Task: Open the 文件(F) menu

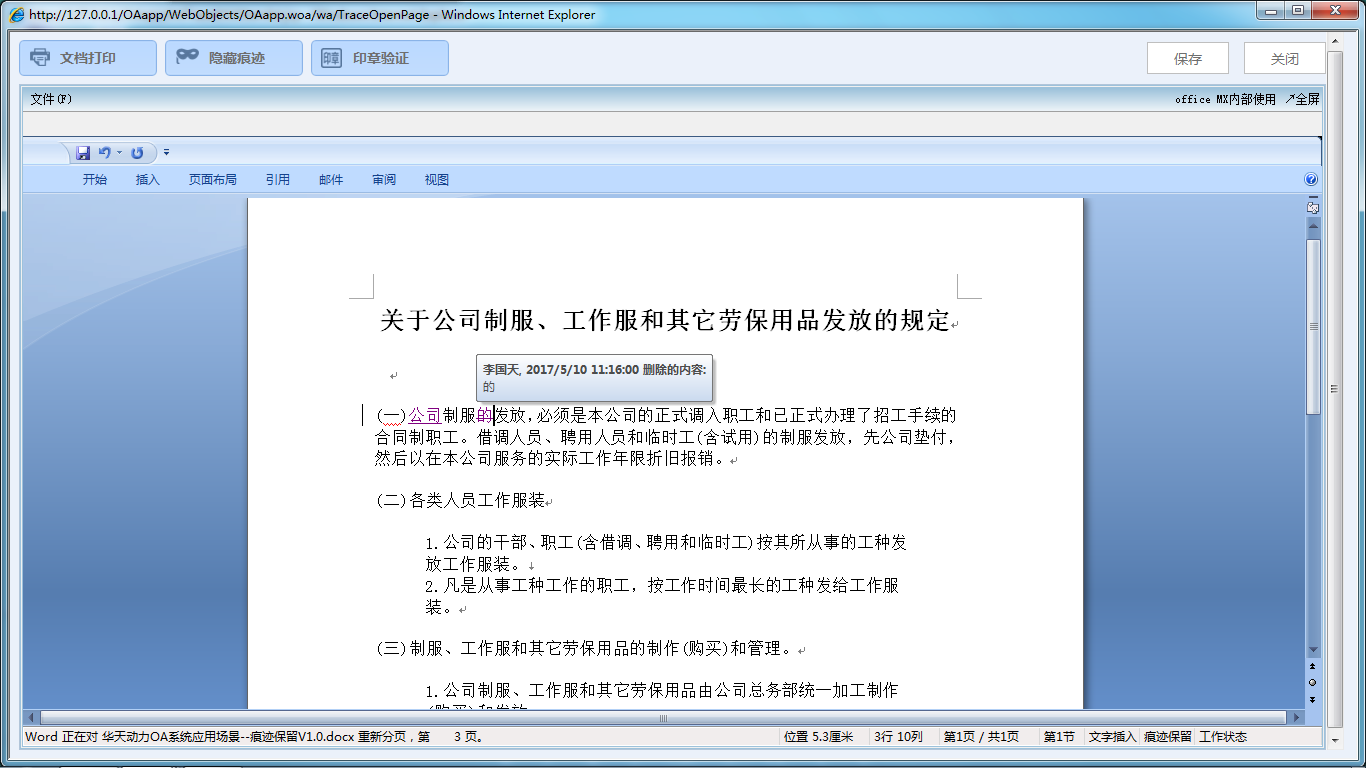Action: (48, 99)
